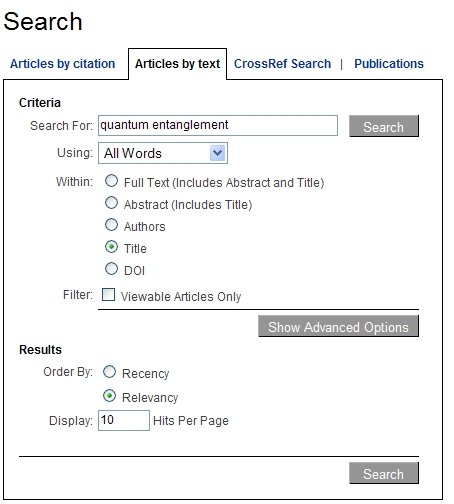Click the Hits Per Page display field

click(x=124, y=420)
